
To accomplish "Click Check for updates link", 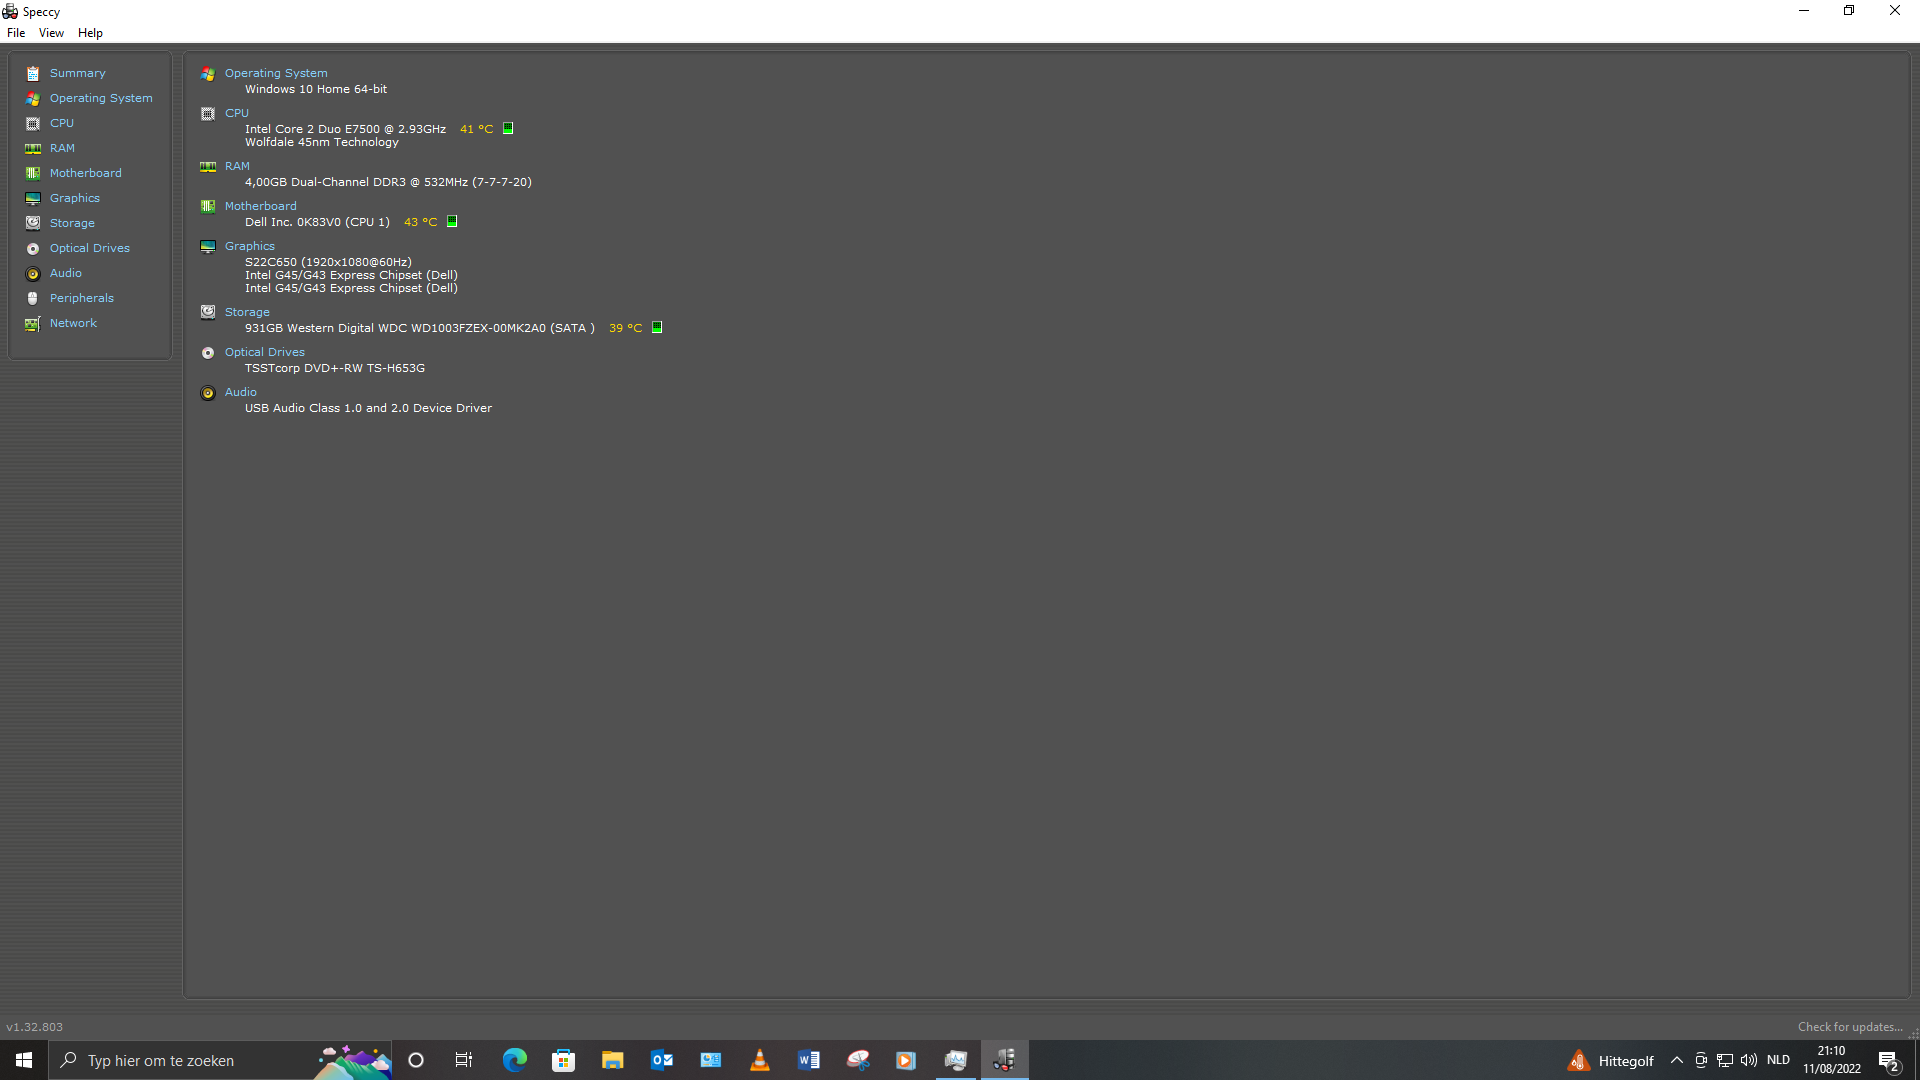I will [1849, 1027].
